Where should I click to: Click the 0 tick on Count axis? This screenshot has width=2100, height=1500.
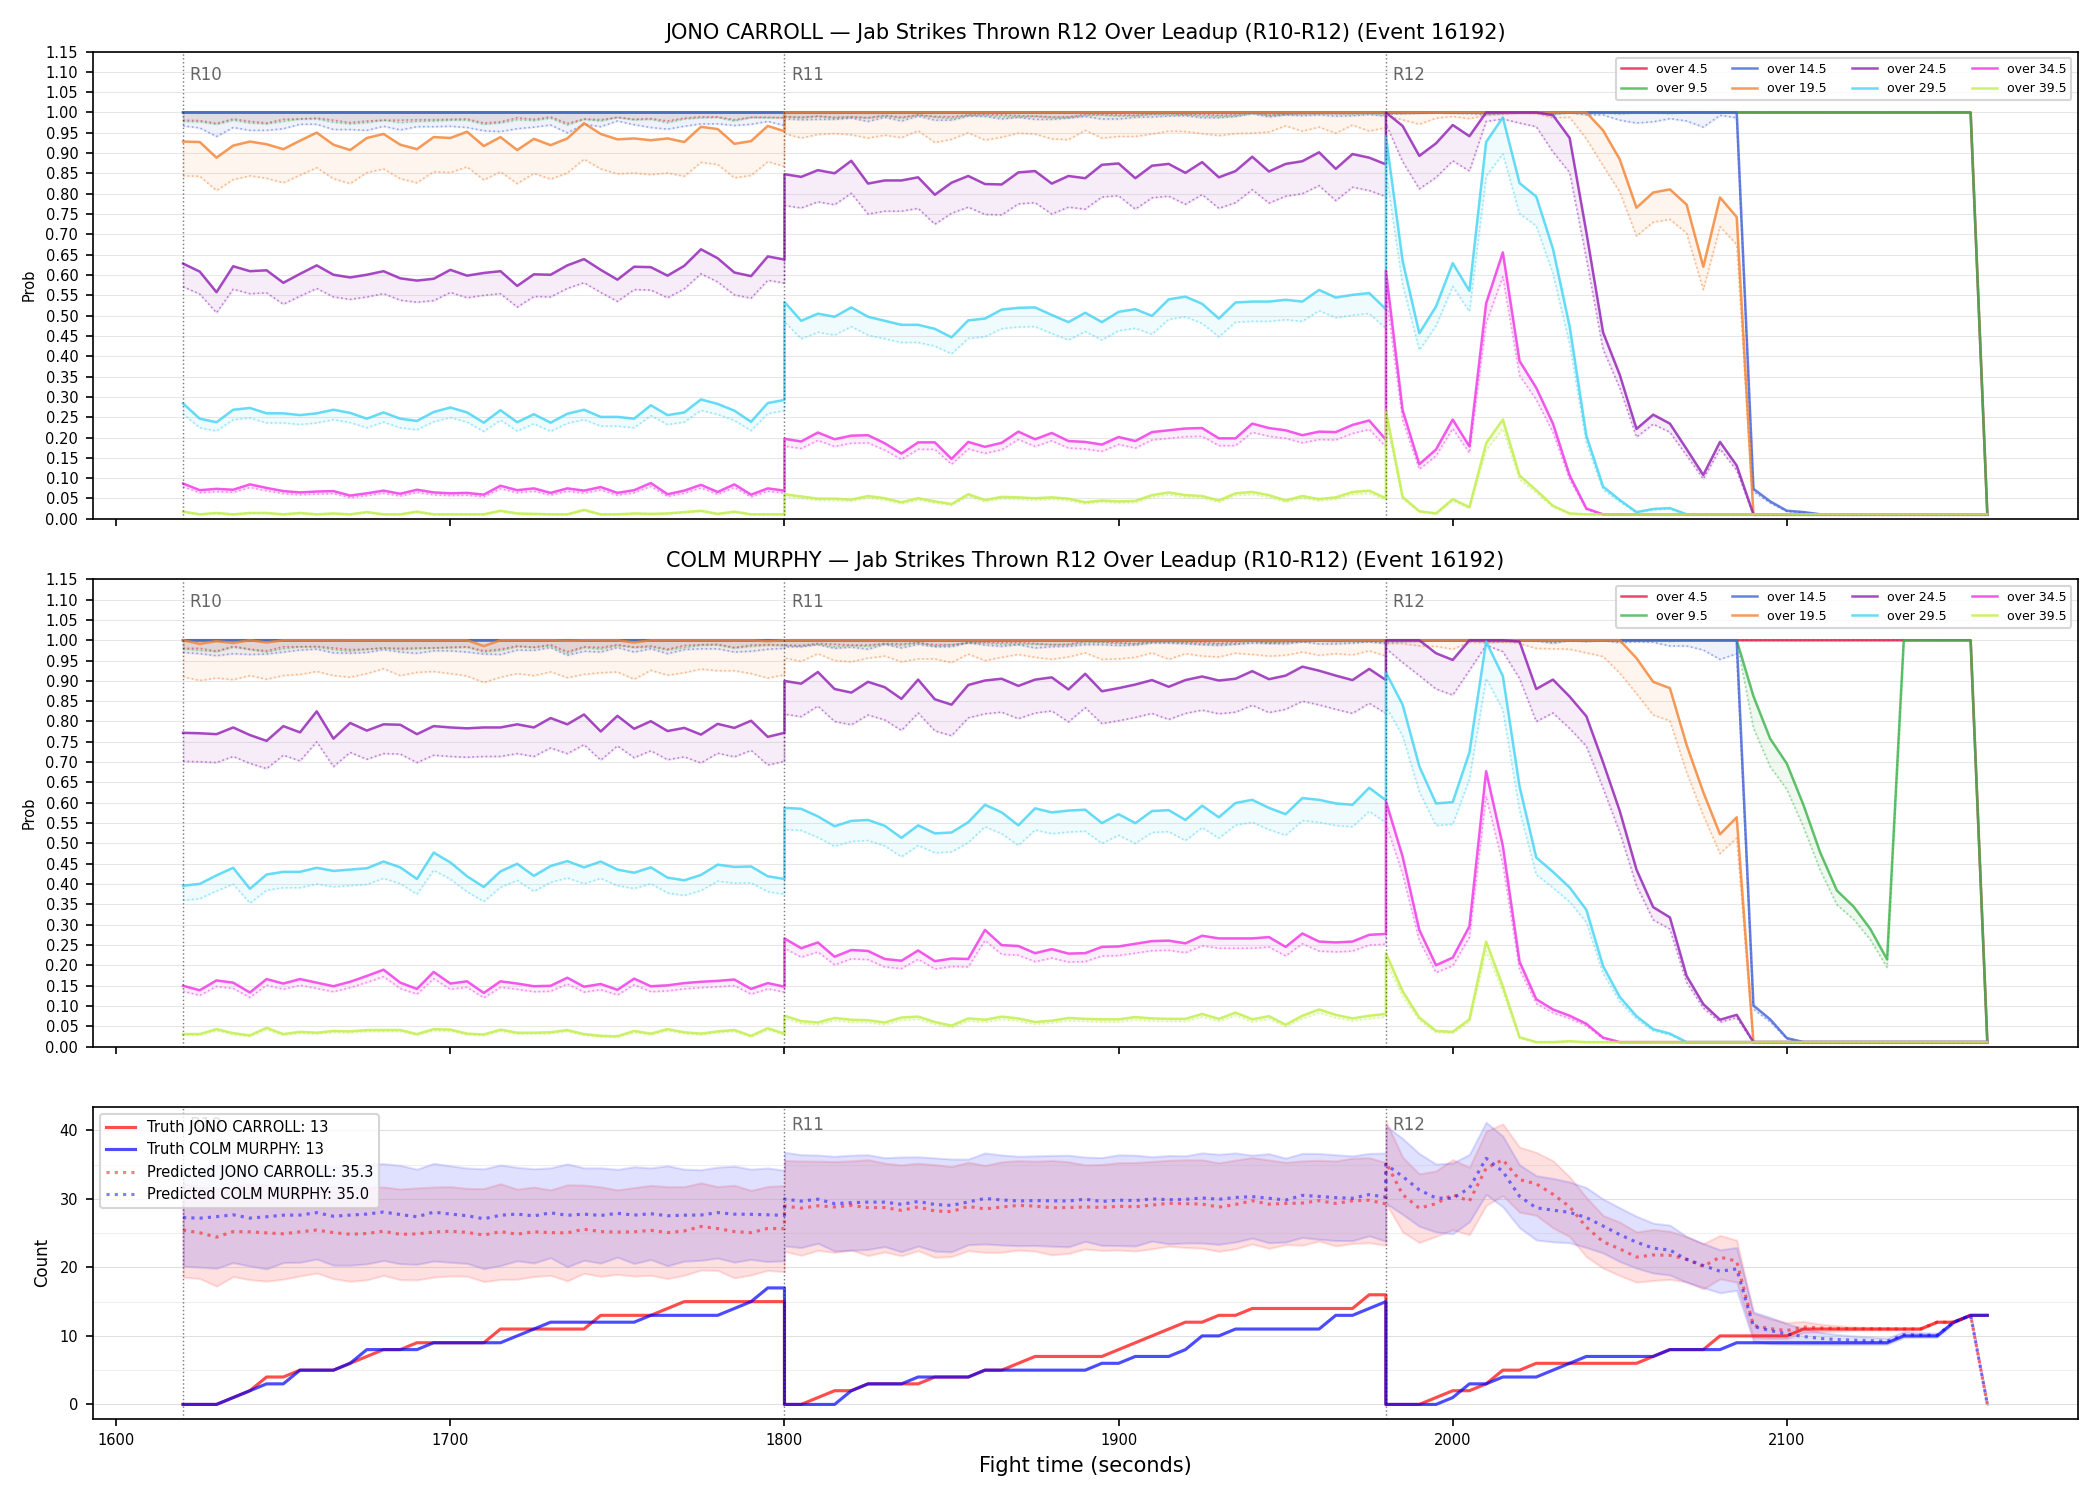pos(74,1404)
